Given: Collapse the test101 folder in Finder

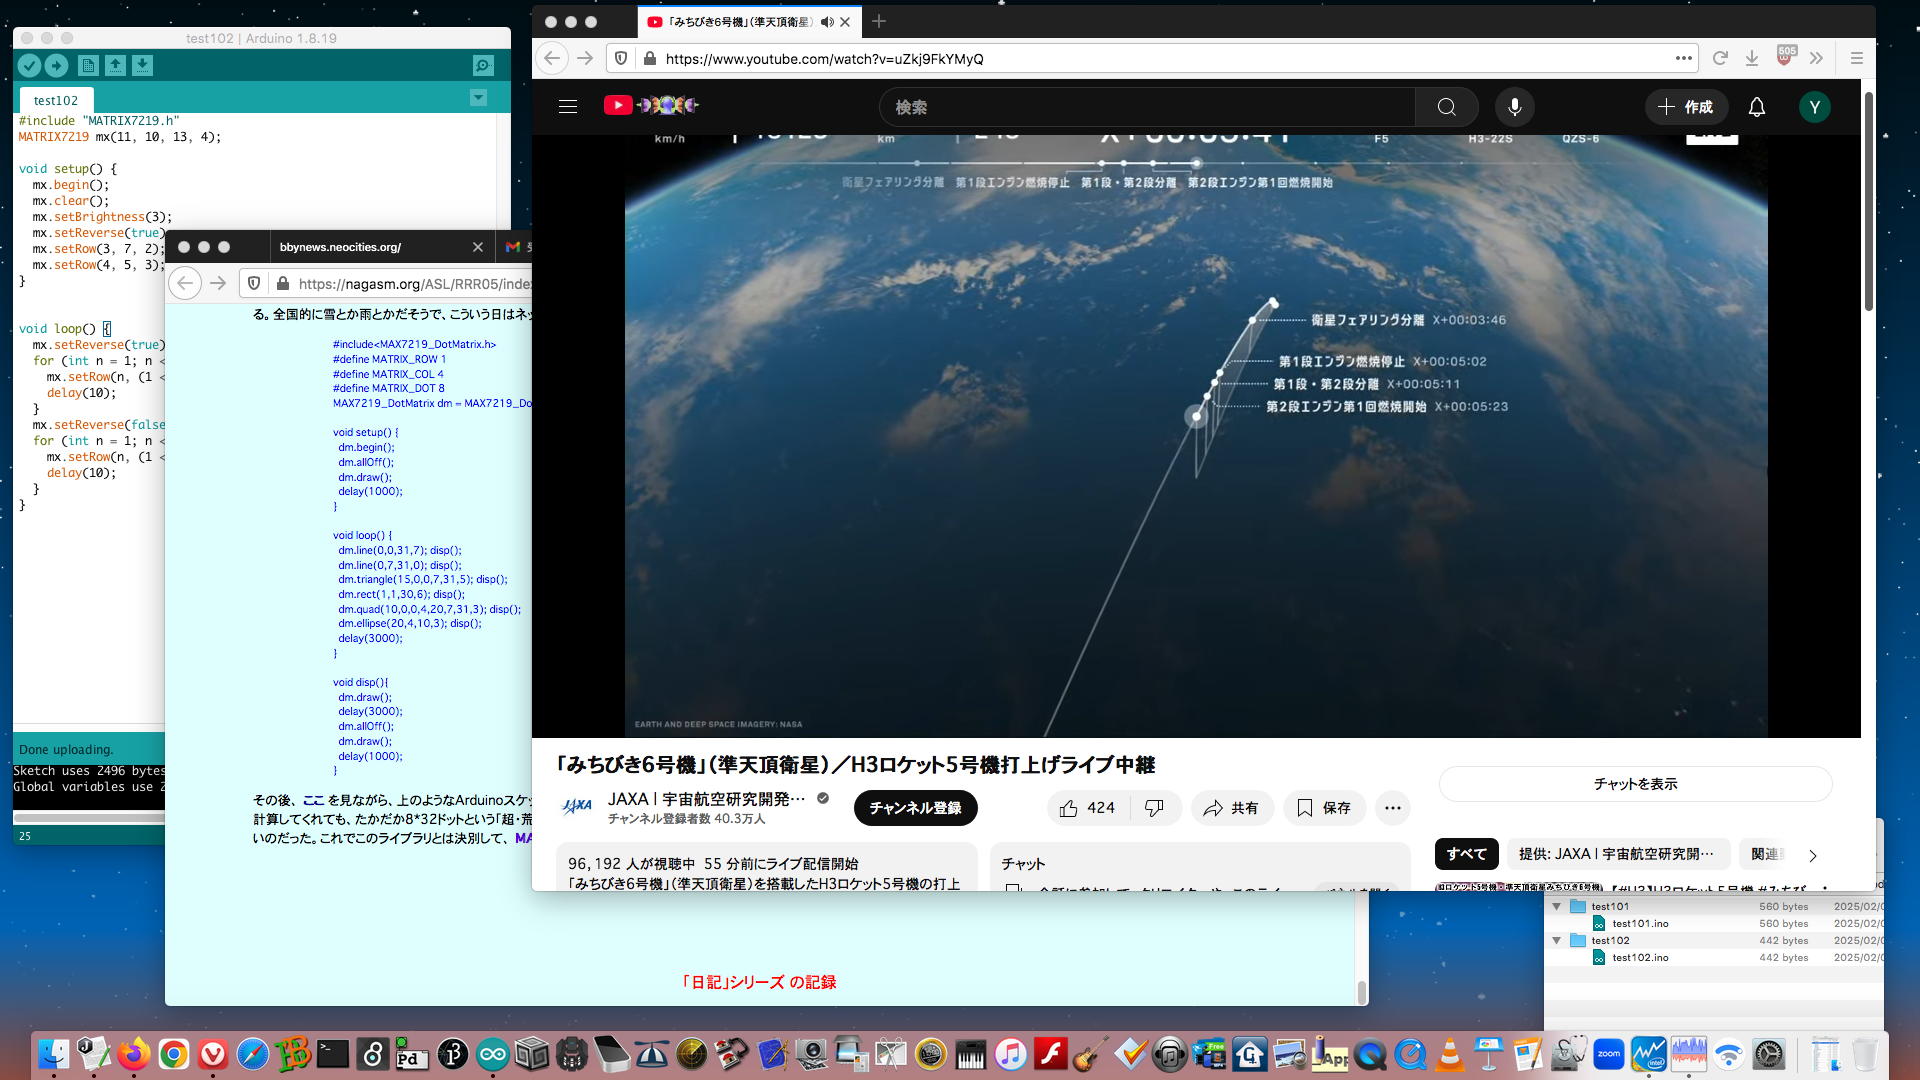Looking at the screenshot, I should [1556, 907].
